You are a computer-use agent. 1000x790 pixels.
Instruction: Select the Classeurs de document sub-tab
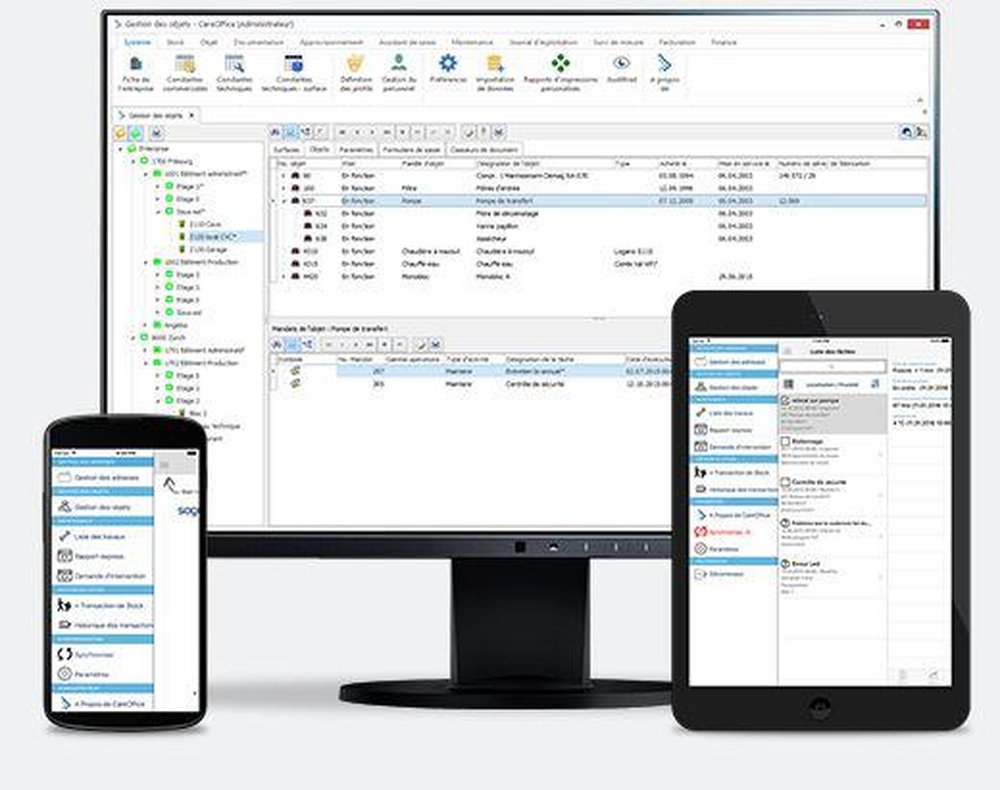[x=484, y=149]
